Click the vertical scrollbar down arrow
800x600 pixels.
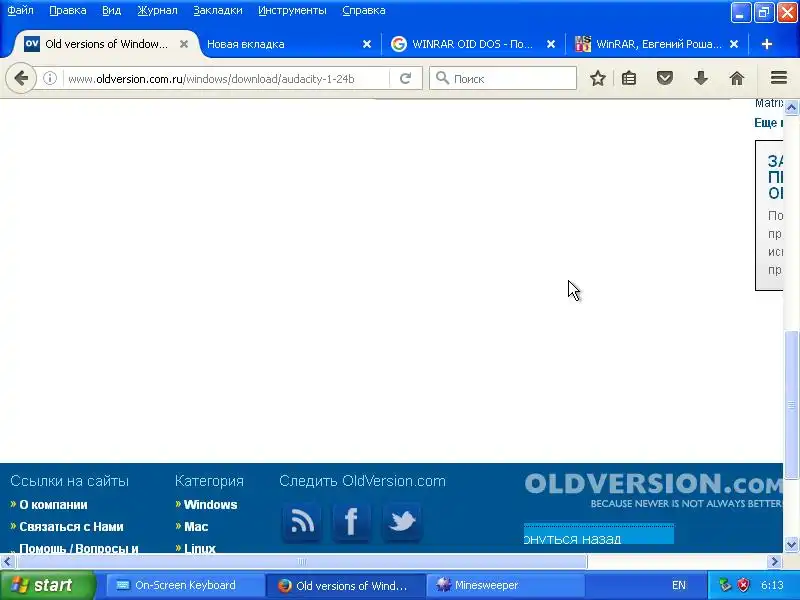tap(791, 544)
